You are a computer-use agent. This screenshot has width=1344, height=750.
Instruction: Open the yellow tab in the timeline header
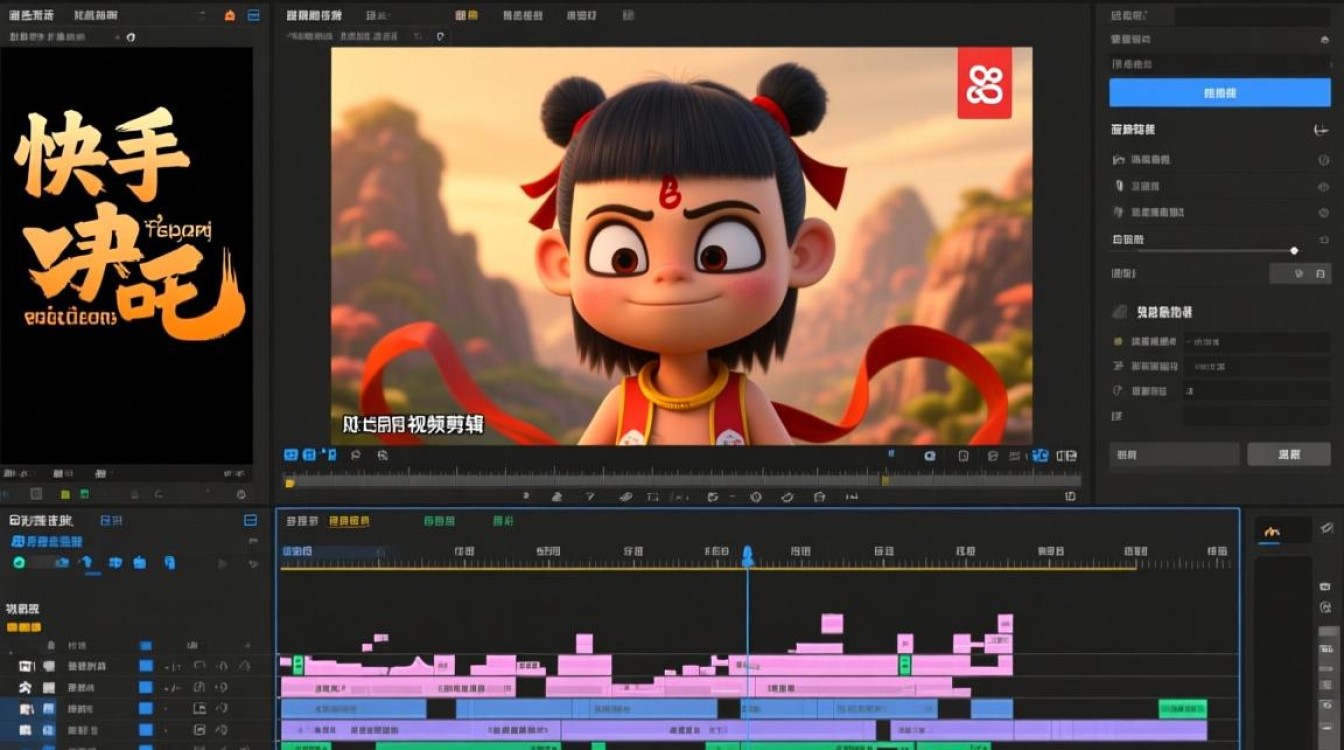(x=349, y=521)
